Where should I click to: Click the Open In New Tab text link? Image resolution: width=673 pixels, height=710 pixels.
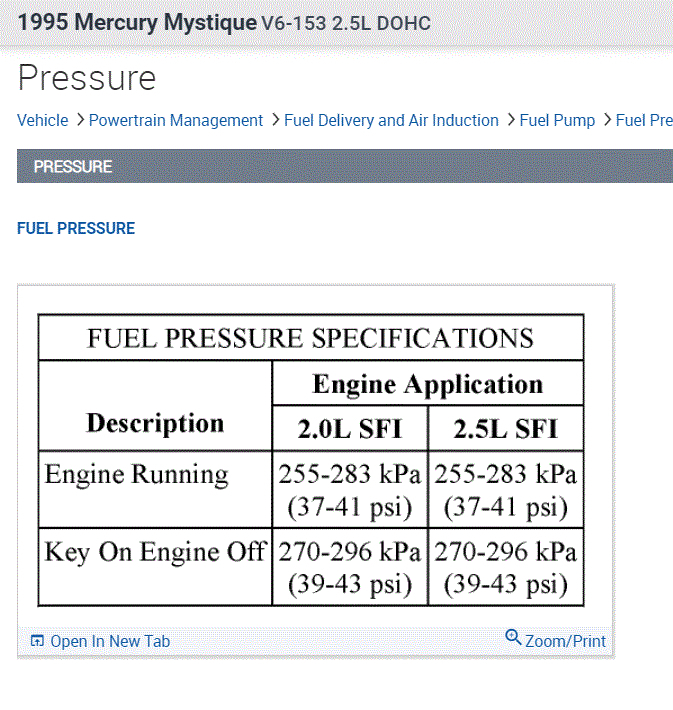110,642
